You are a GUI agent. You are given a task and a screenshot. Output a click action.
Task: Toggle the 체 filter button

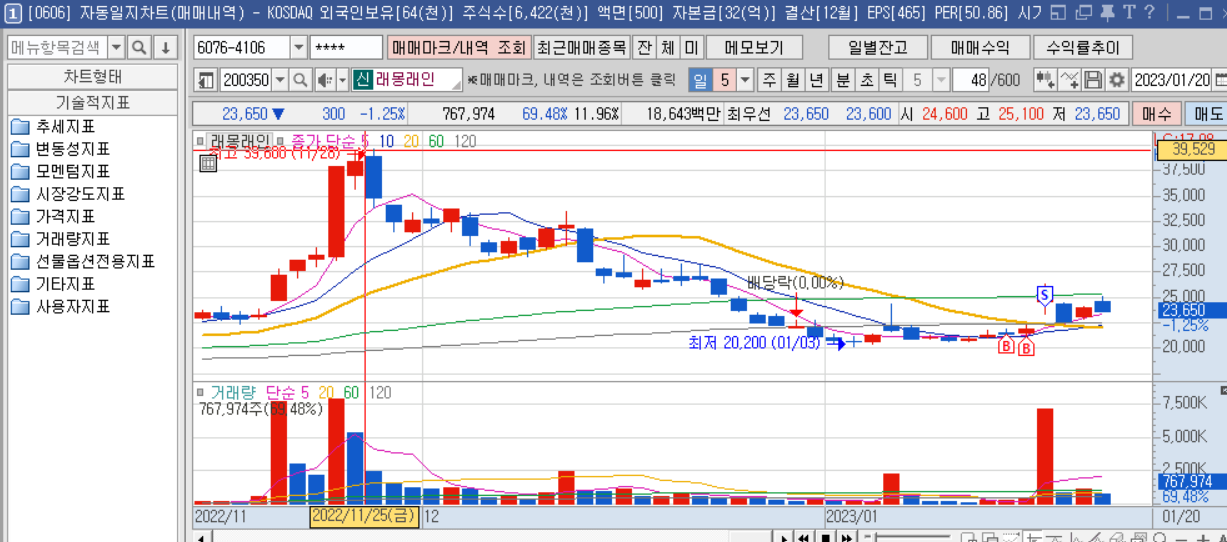668,48
